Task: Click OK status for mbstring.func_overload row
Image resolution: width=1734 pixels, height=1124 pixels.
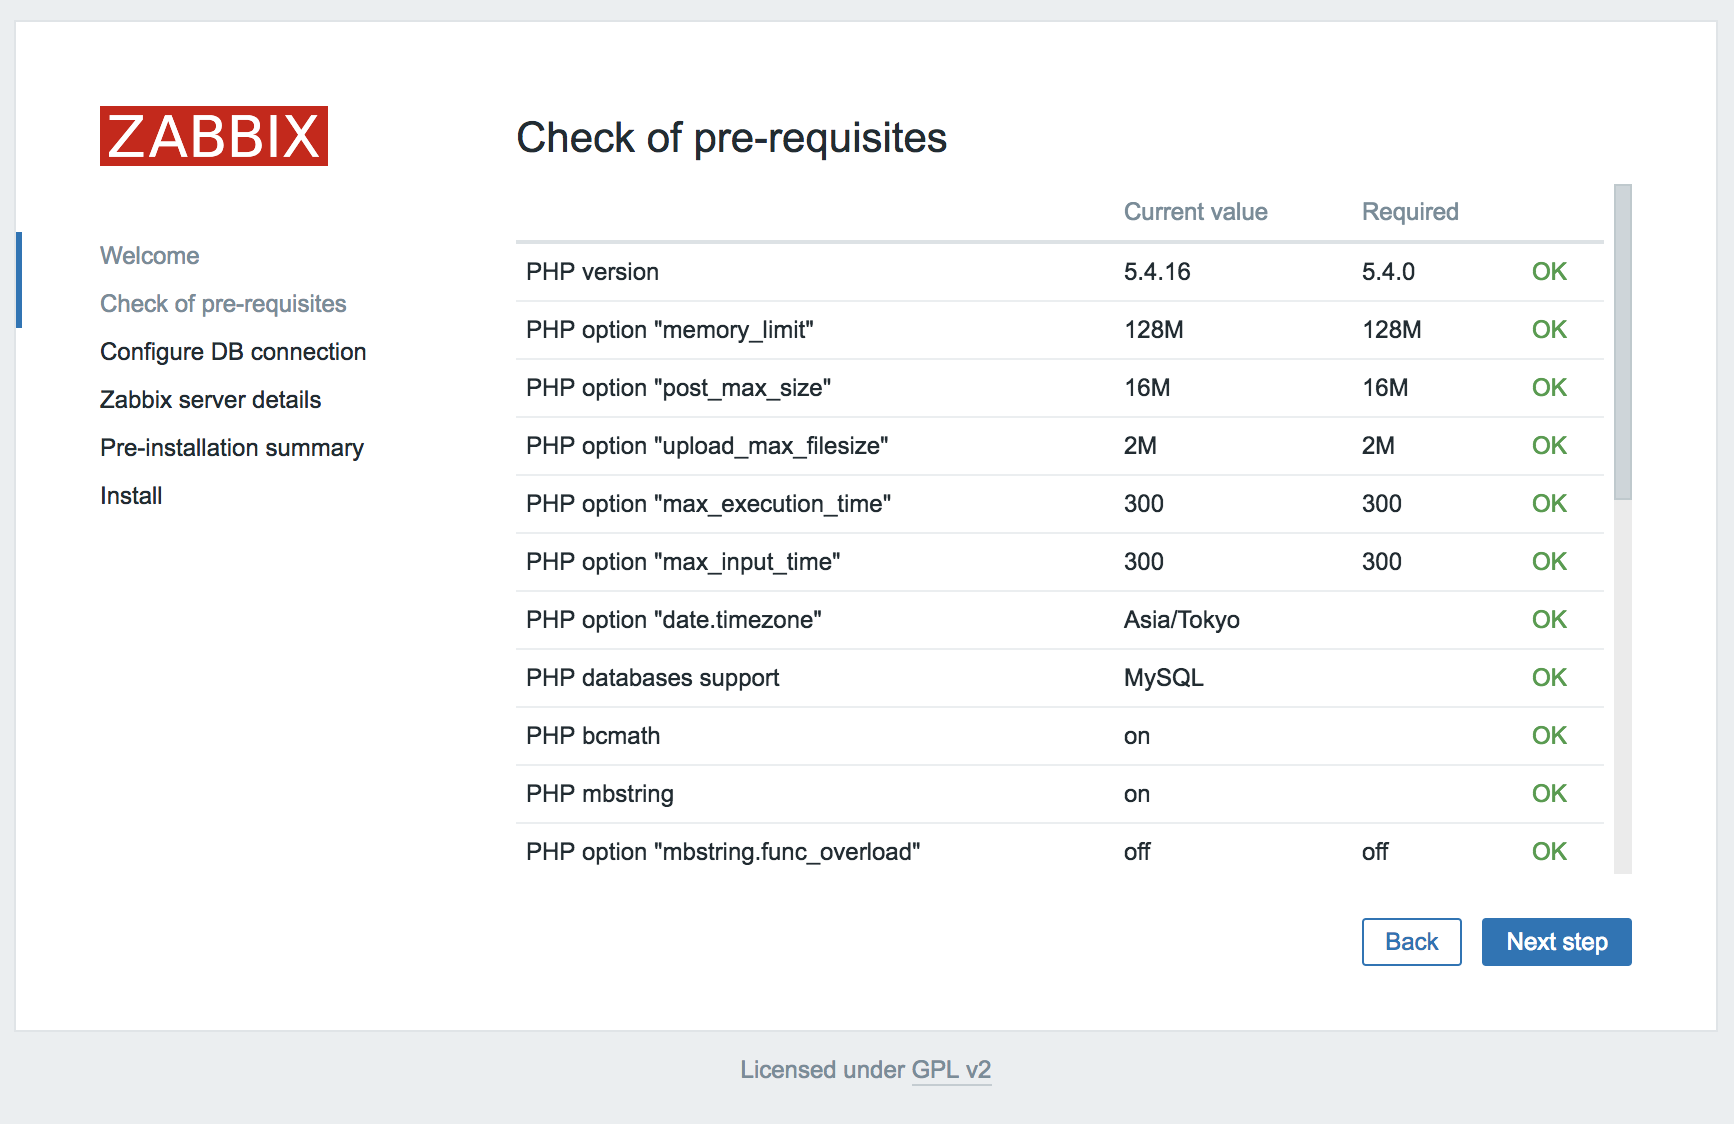Action: coord(1549,852)
